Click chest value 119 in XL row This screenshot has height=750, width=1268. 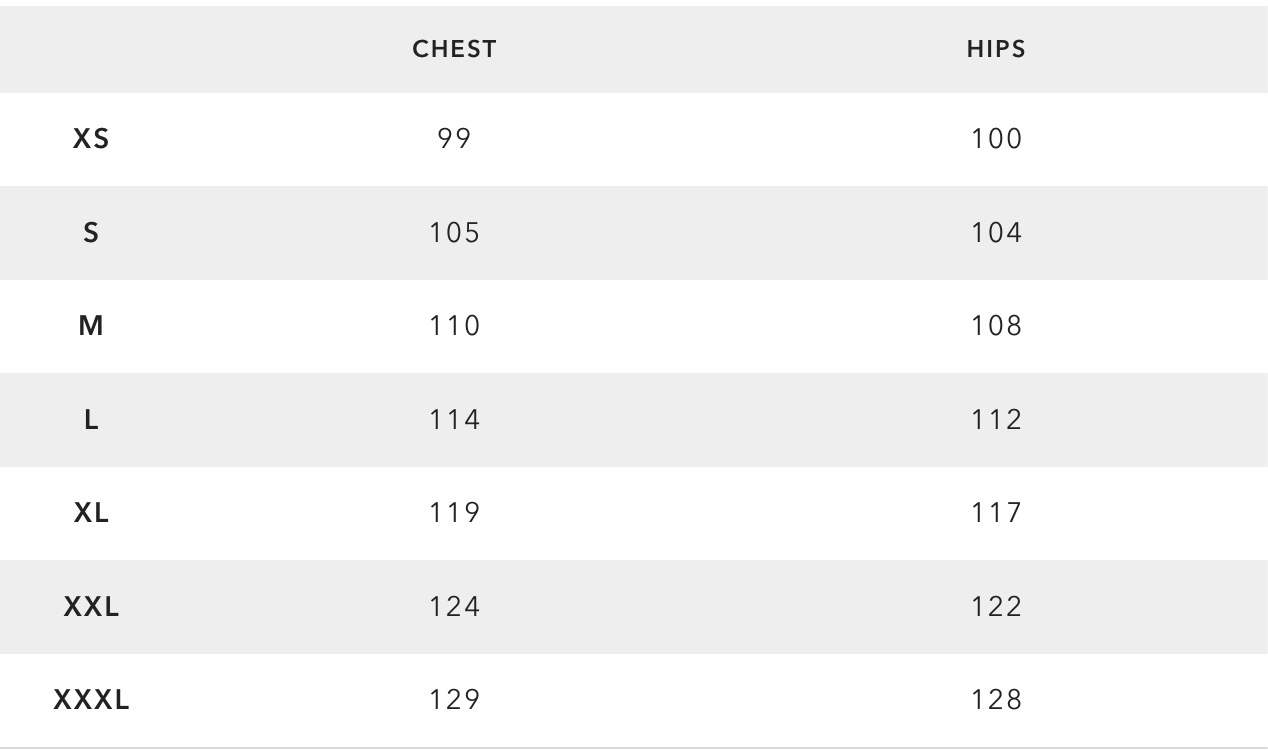coord(455,513)
